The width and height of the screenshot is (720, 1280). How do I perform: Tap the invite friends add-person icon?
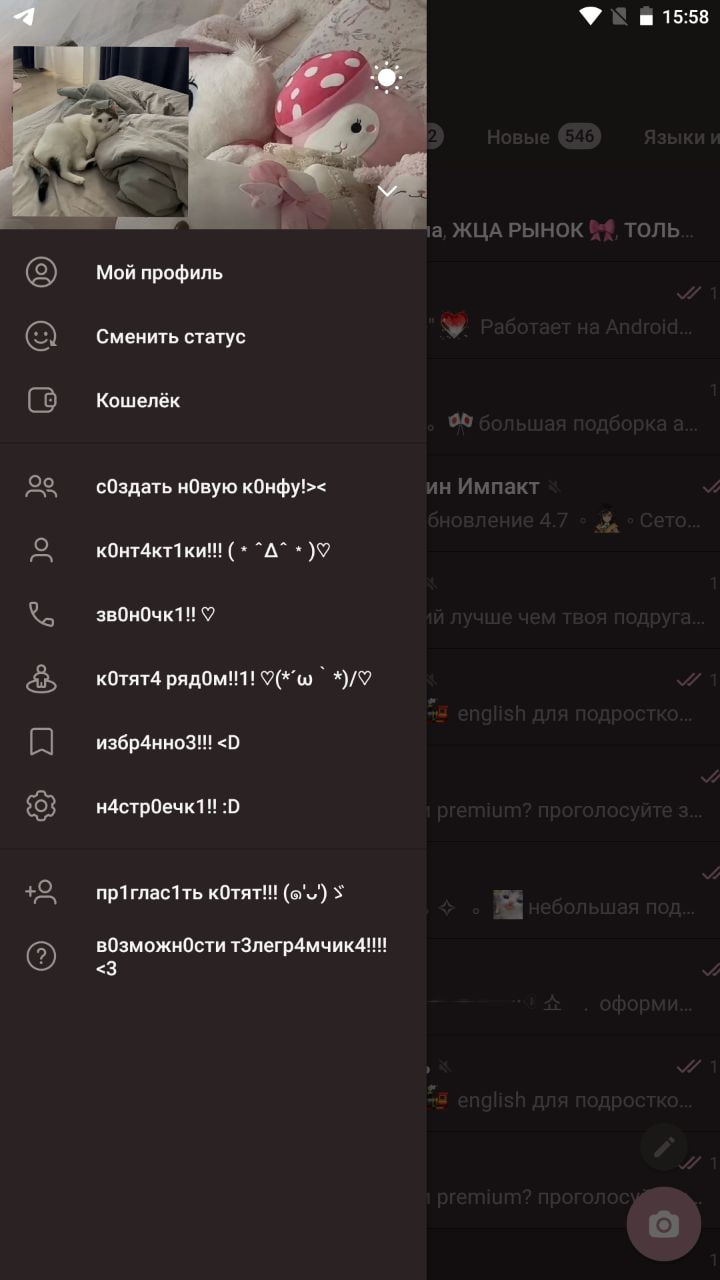click(x=41, y=892)
